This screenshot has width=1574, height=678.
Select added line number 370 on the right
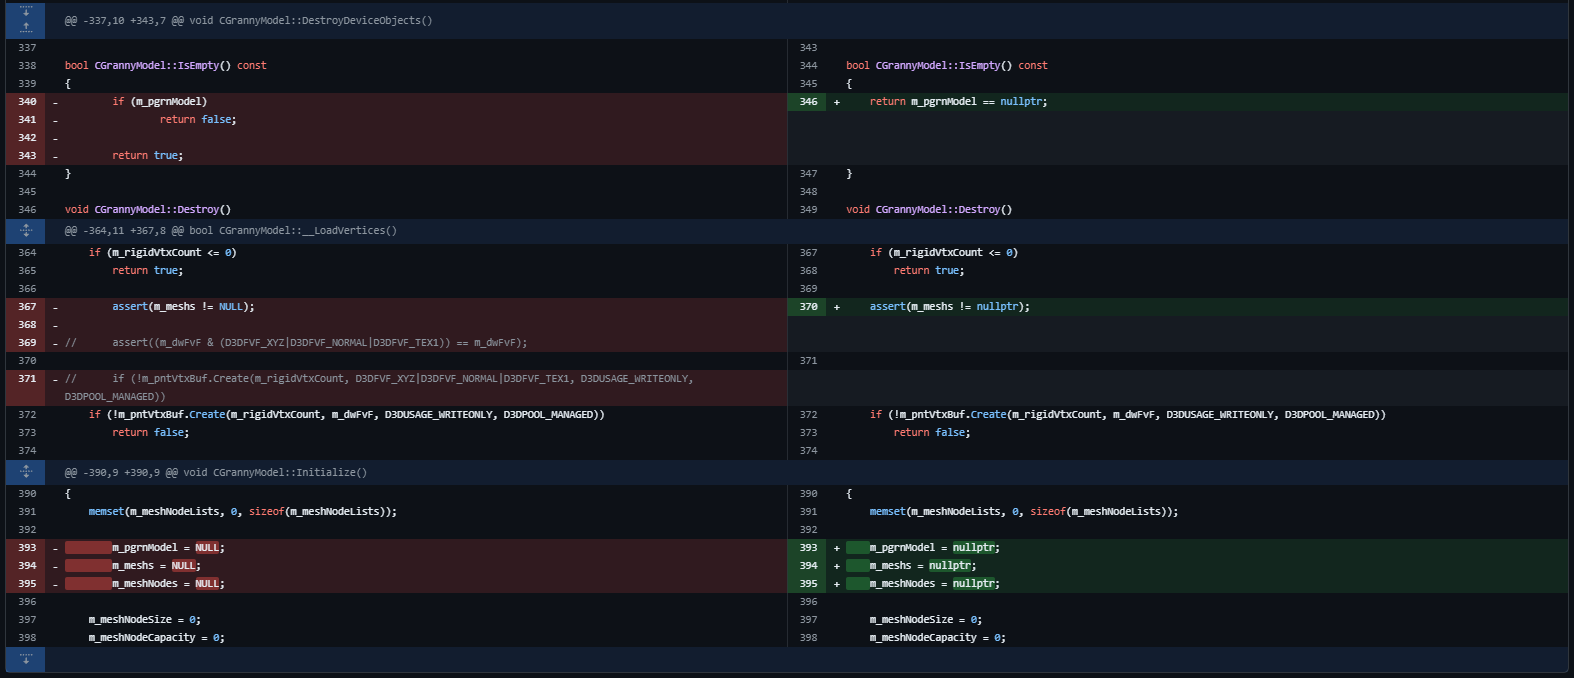click(808, 307)
